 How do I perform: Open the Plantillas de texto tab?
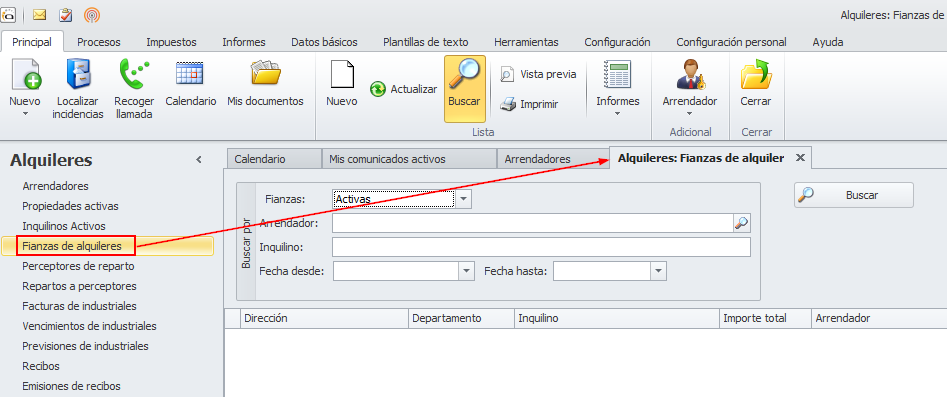pos(426,42)
